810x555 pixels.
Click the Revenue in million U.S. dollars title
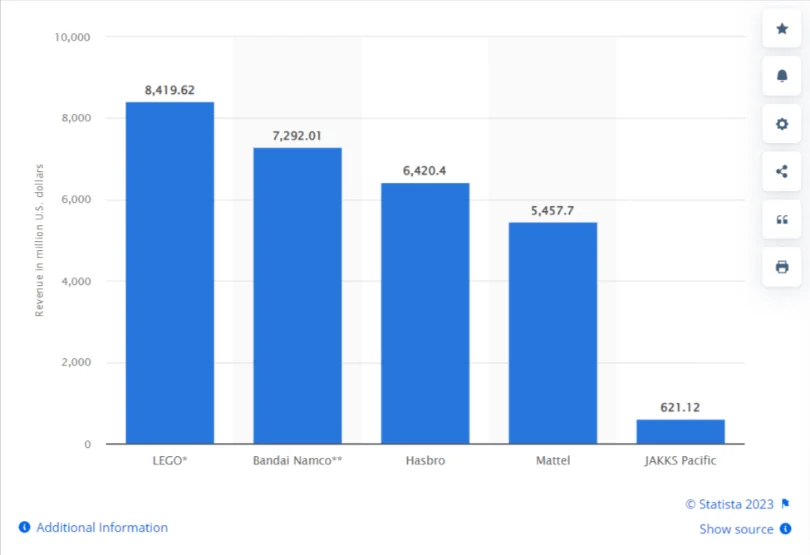(40, 240)
